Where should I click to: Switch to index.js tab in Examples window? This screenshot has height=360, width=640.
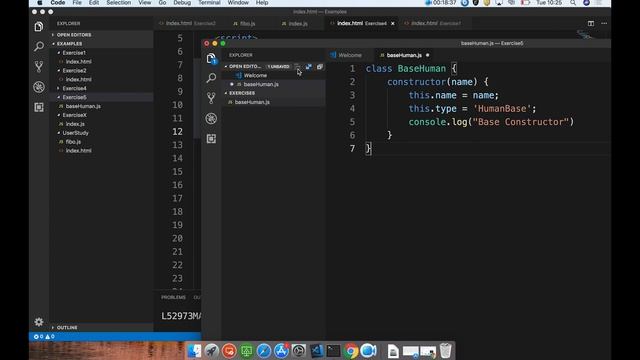298,24
